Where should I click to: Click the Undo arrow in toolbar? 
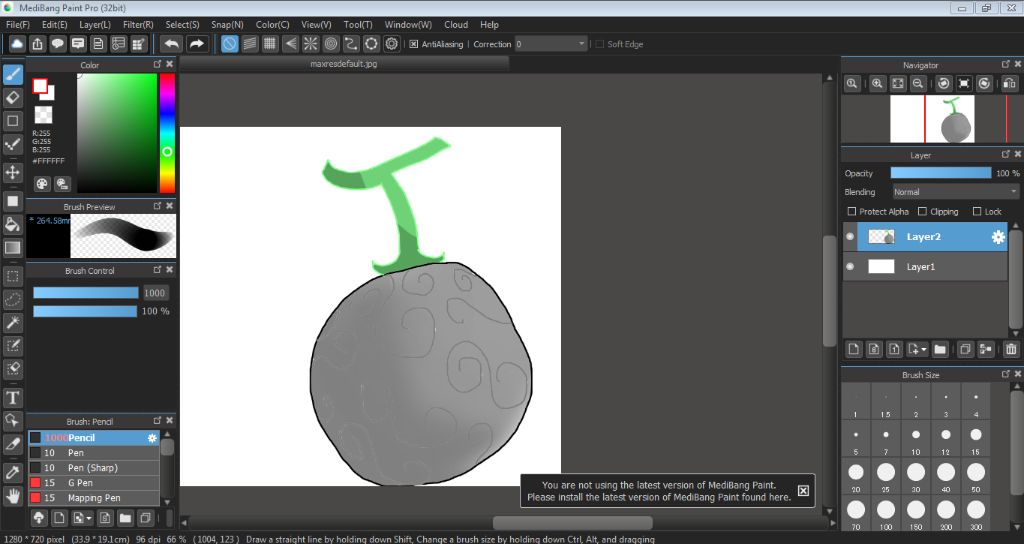pos(172,44)
